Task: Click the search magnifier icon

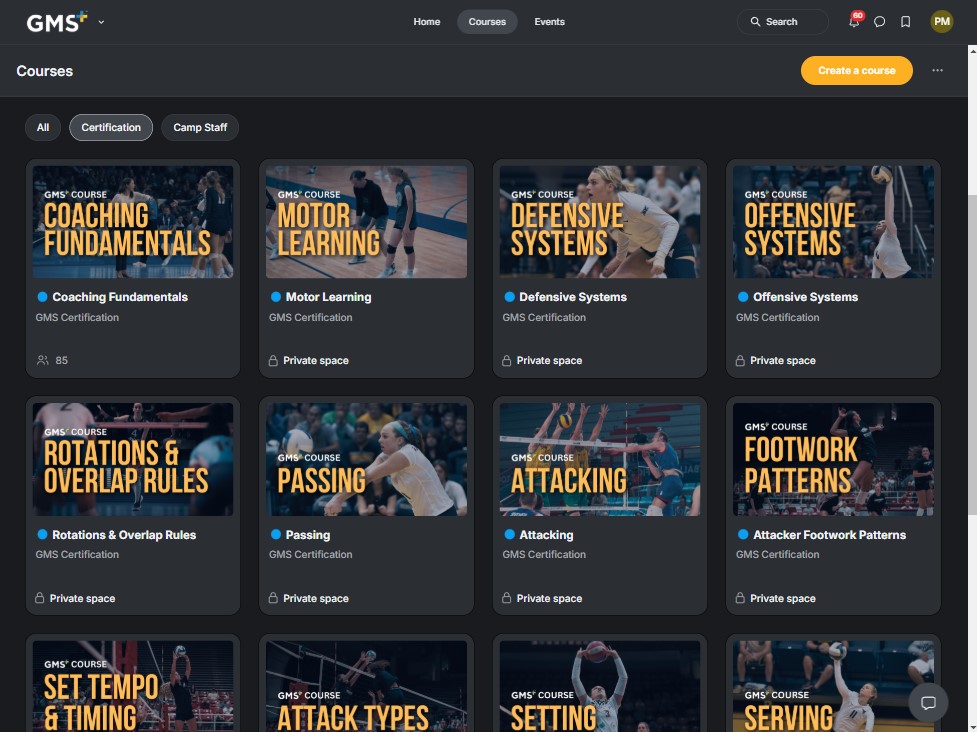Action: (x=755, y=22)
